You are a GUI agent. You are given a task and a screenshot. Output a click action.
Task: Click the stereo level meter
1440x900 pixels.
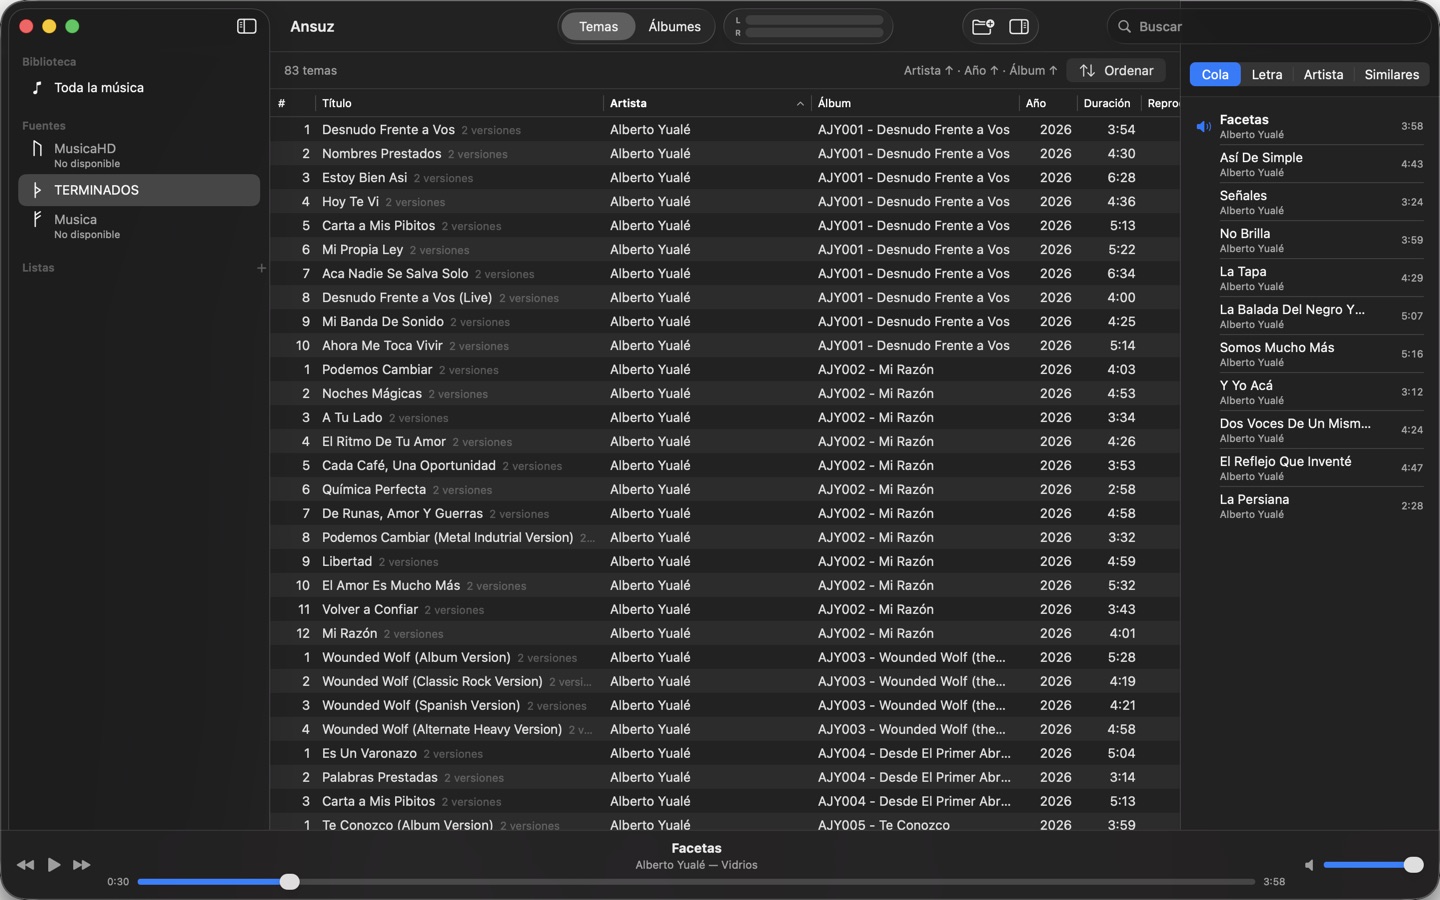point(808,26)
